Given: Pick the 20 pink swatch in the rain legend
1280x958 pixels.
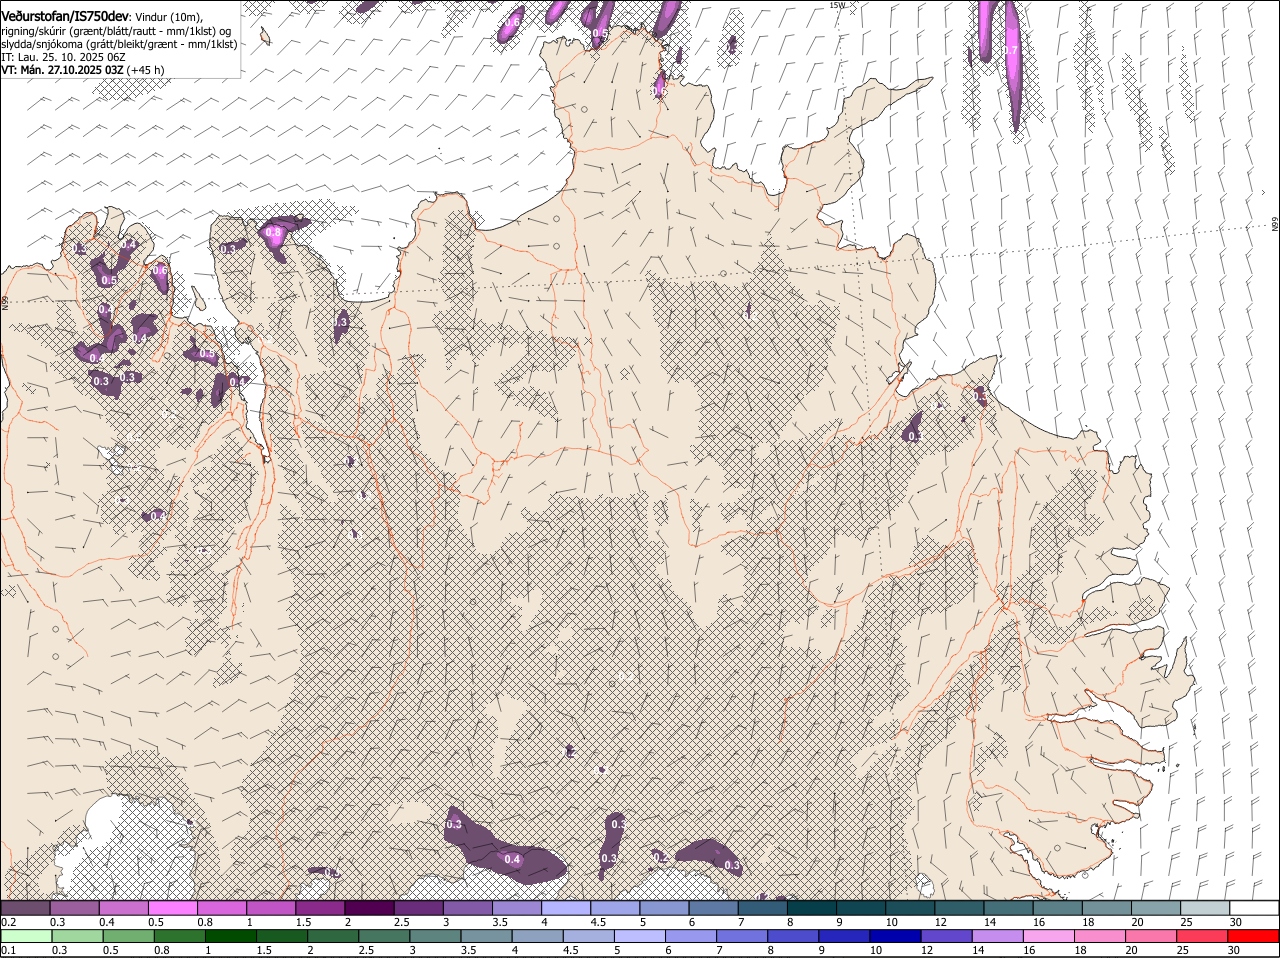Looking at the screenshot, I should (x=1151, y=937).
